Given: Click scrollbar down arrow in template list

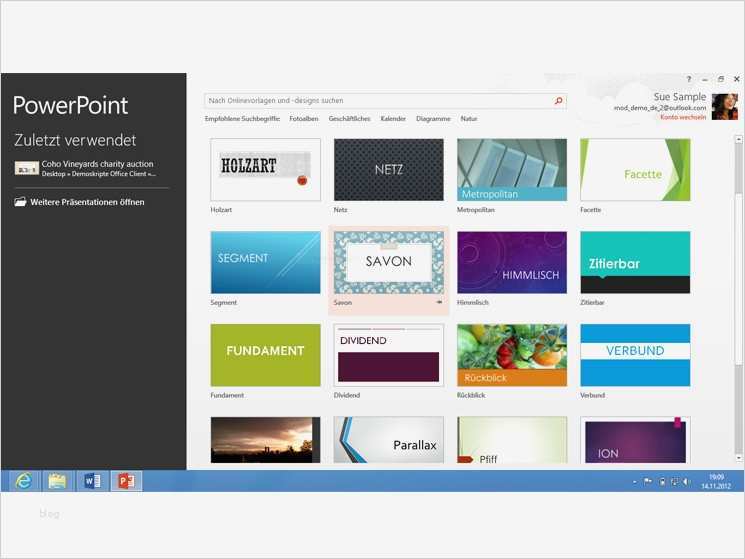Looking at the screenshot, I should (x=738, y=458).
